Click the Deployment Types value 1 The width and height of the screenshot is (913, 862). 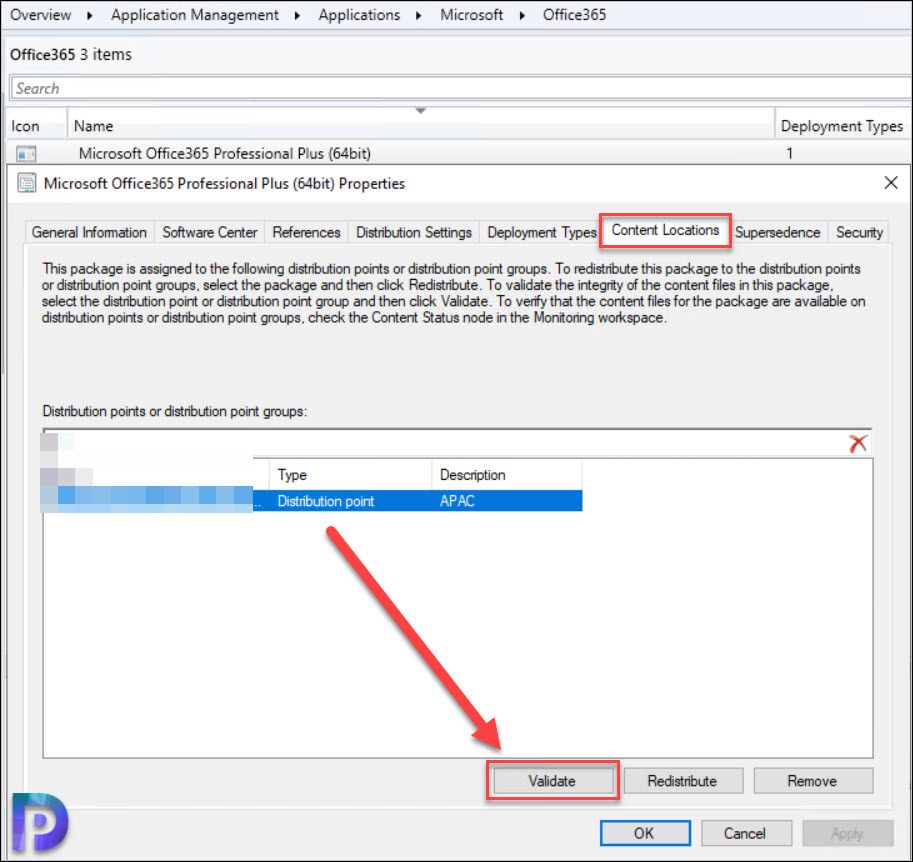click(790, 153)
